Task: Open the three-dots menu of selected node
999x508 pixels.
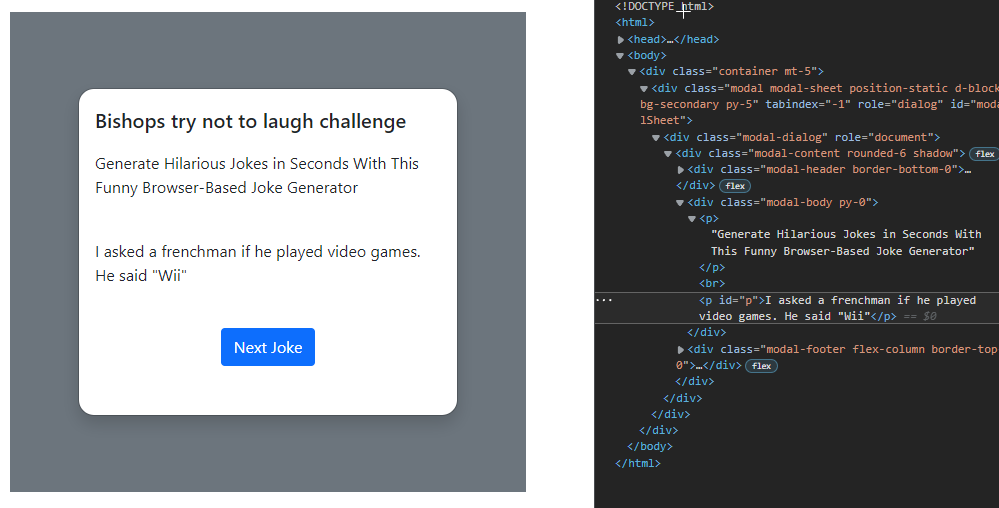Action: 603,300
